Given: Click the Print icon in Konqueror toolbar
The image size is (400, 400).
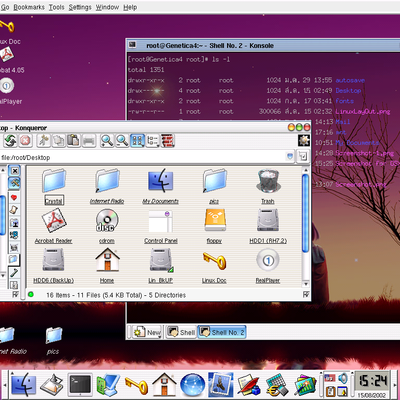Looking at the screenshot, I should (89, 141).
